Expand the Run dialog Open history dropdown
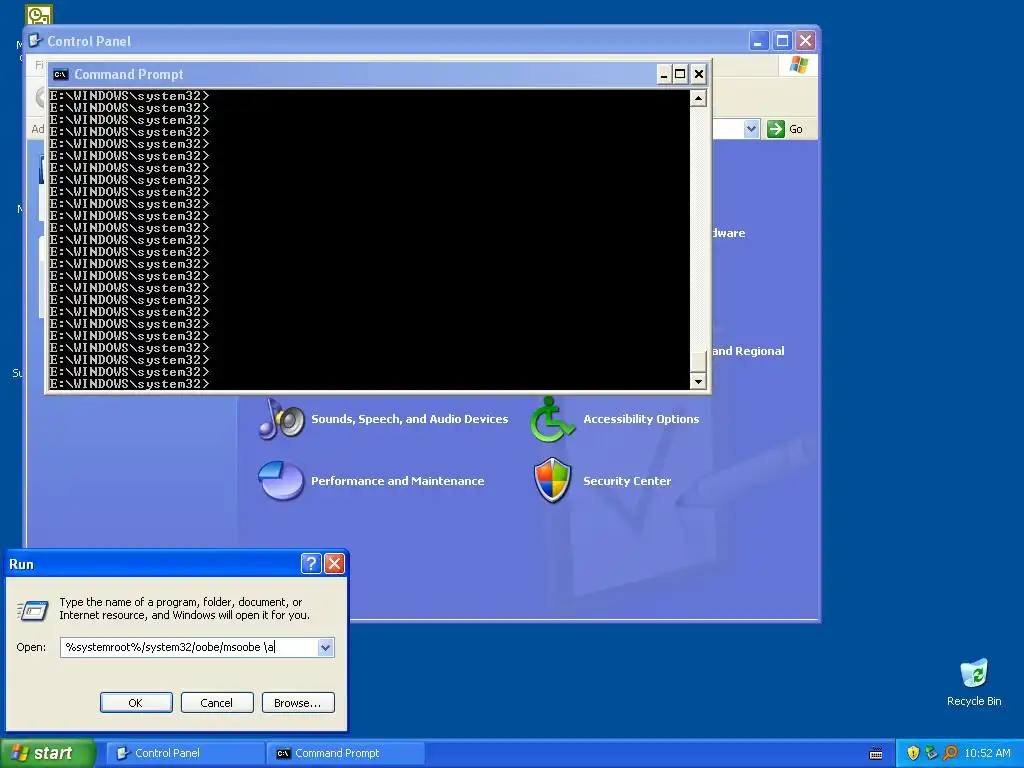 (325, 647)
